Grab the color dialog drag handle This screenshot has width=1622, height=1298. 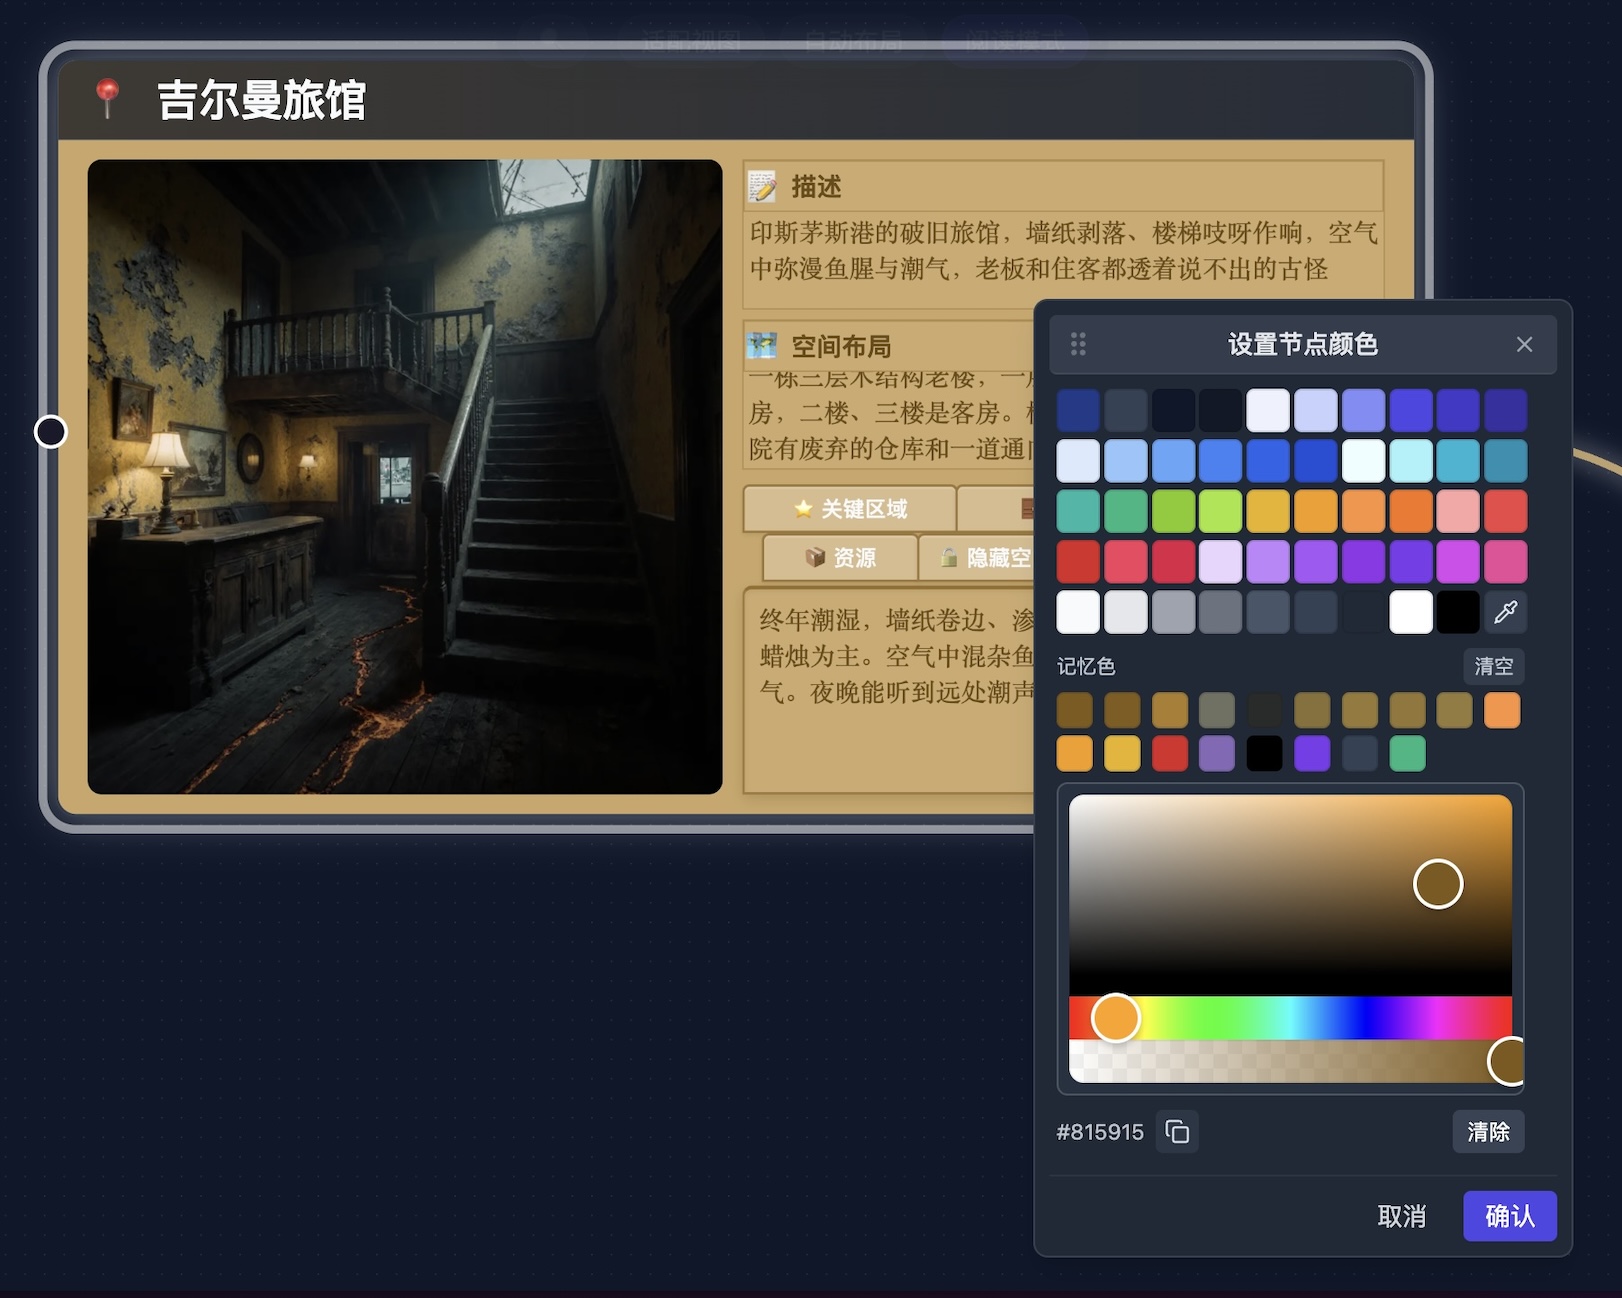(x=1078, y=344)
